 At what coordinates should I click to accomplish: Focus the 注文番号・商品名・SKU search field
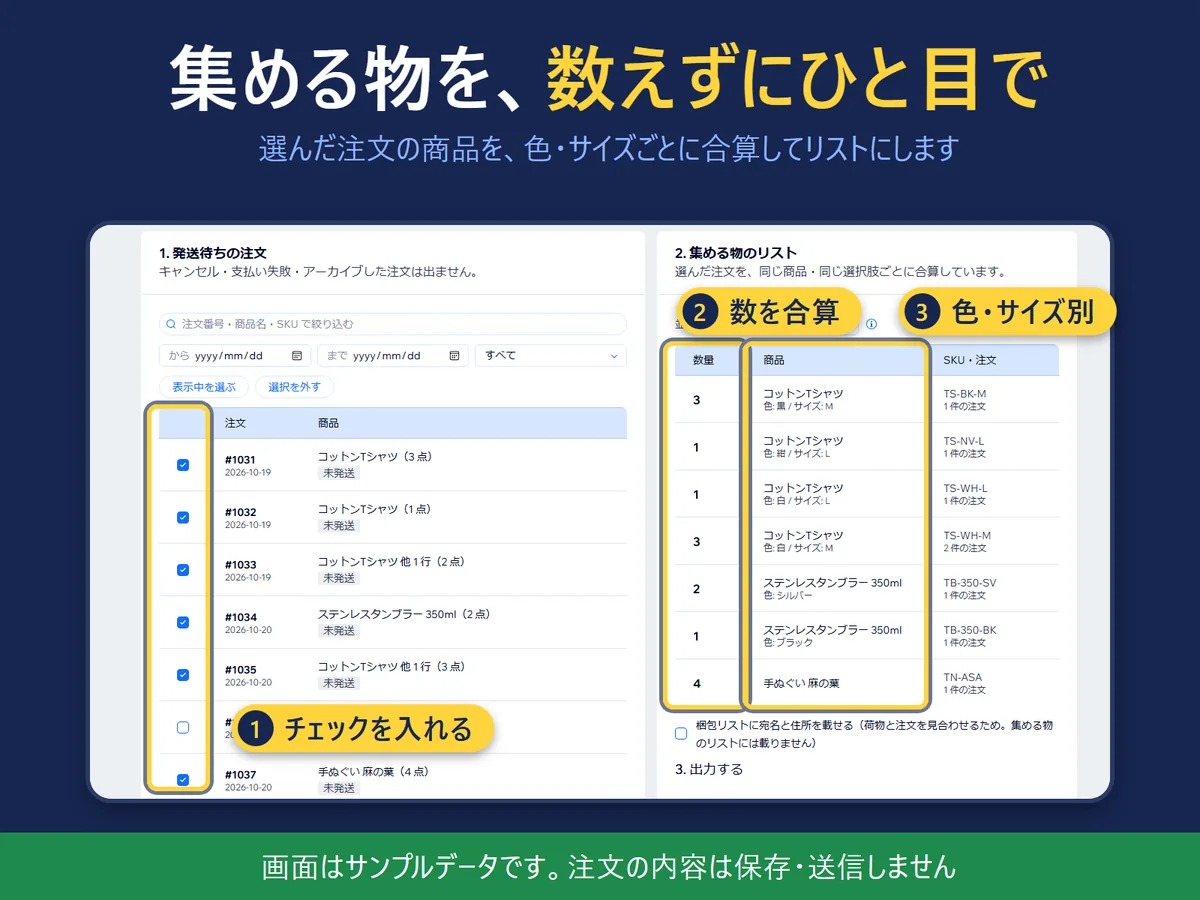click(x=393, y=324)
